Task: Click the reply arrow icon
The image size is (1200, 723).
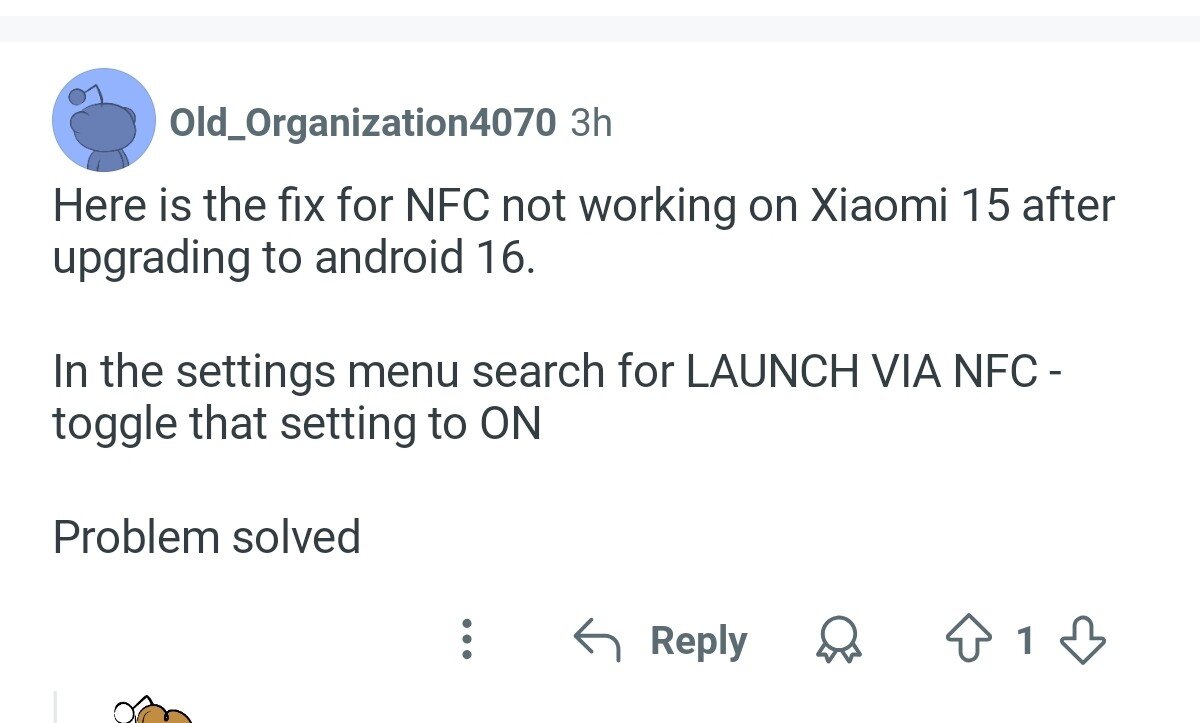Action: 598,641
